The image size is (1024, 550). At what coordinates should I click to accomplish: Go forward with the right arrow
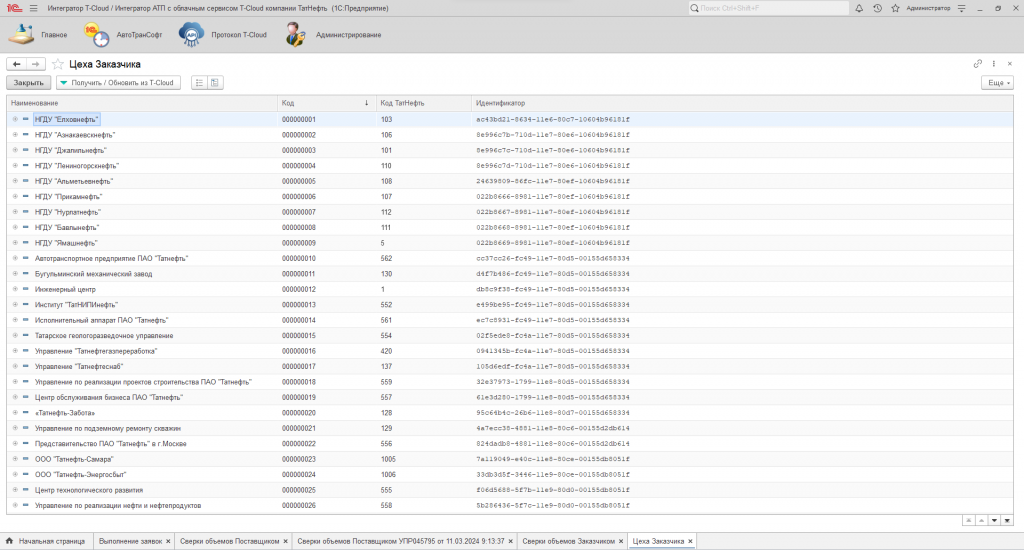click(x=36, y=64)
